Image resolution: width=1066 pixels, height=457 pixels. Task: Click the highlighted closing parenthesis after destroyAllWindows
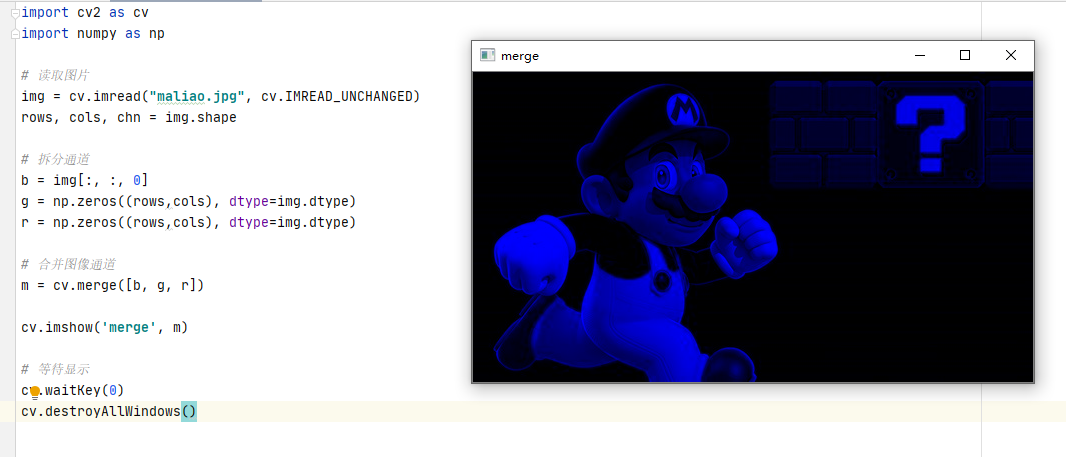click(193, 411)
